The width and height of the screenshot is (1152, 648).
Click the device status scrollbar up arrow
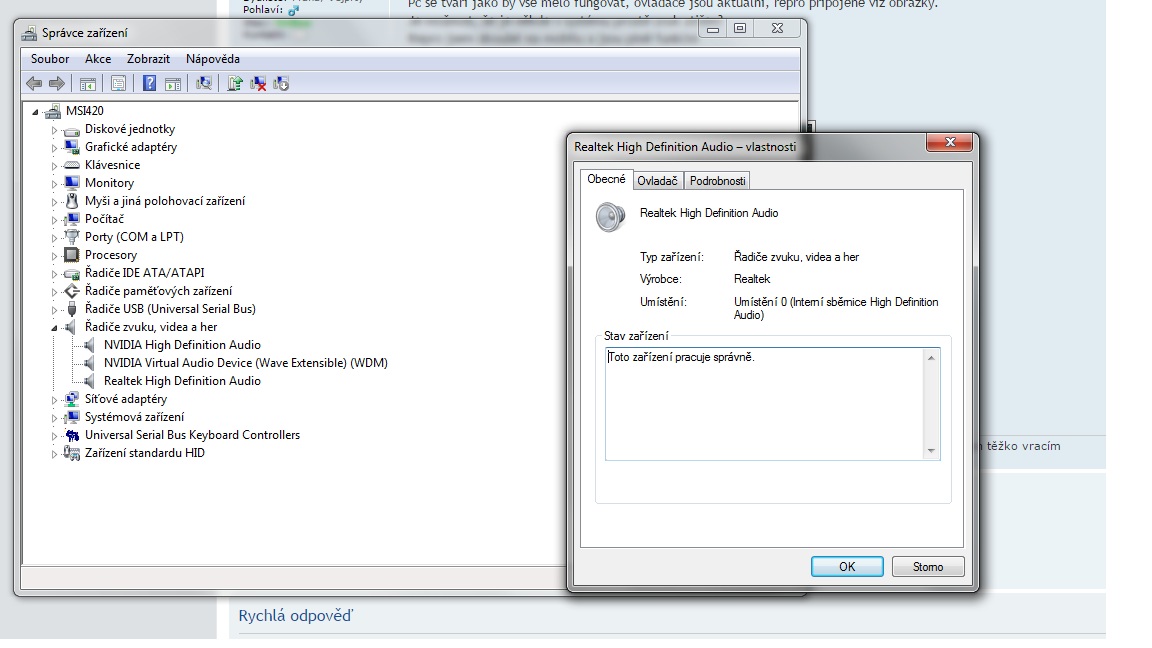932,358
